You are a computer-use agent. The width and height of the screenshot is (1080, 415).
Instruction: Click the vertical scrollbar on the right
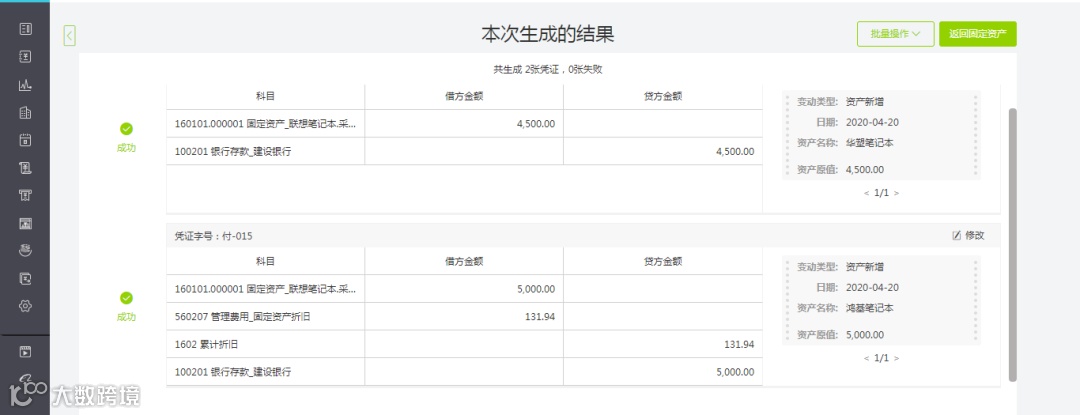[1012, 244]
